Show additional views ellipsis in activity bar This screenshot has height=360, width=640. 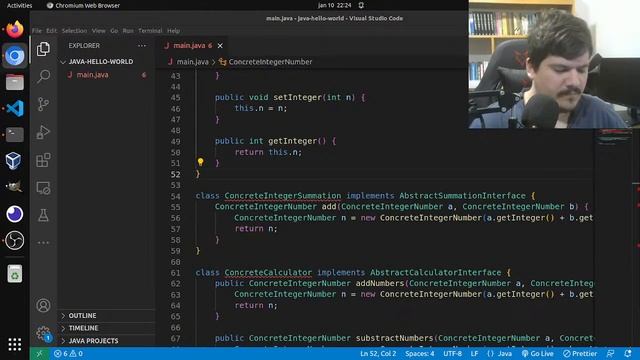(x=43, y=242)
